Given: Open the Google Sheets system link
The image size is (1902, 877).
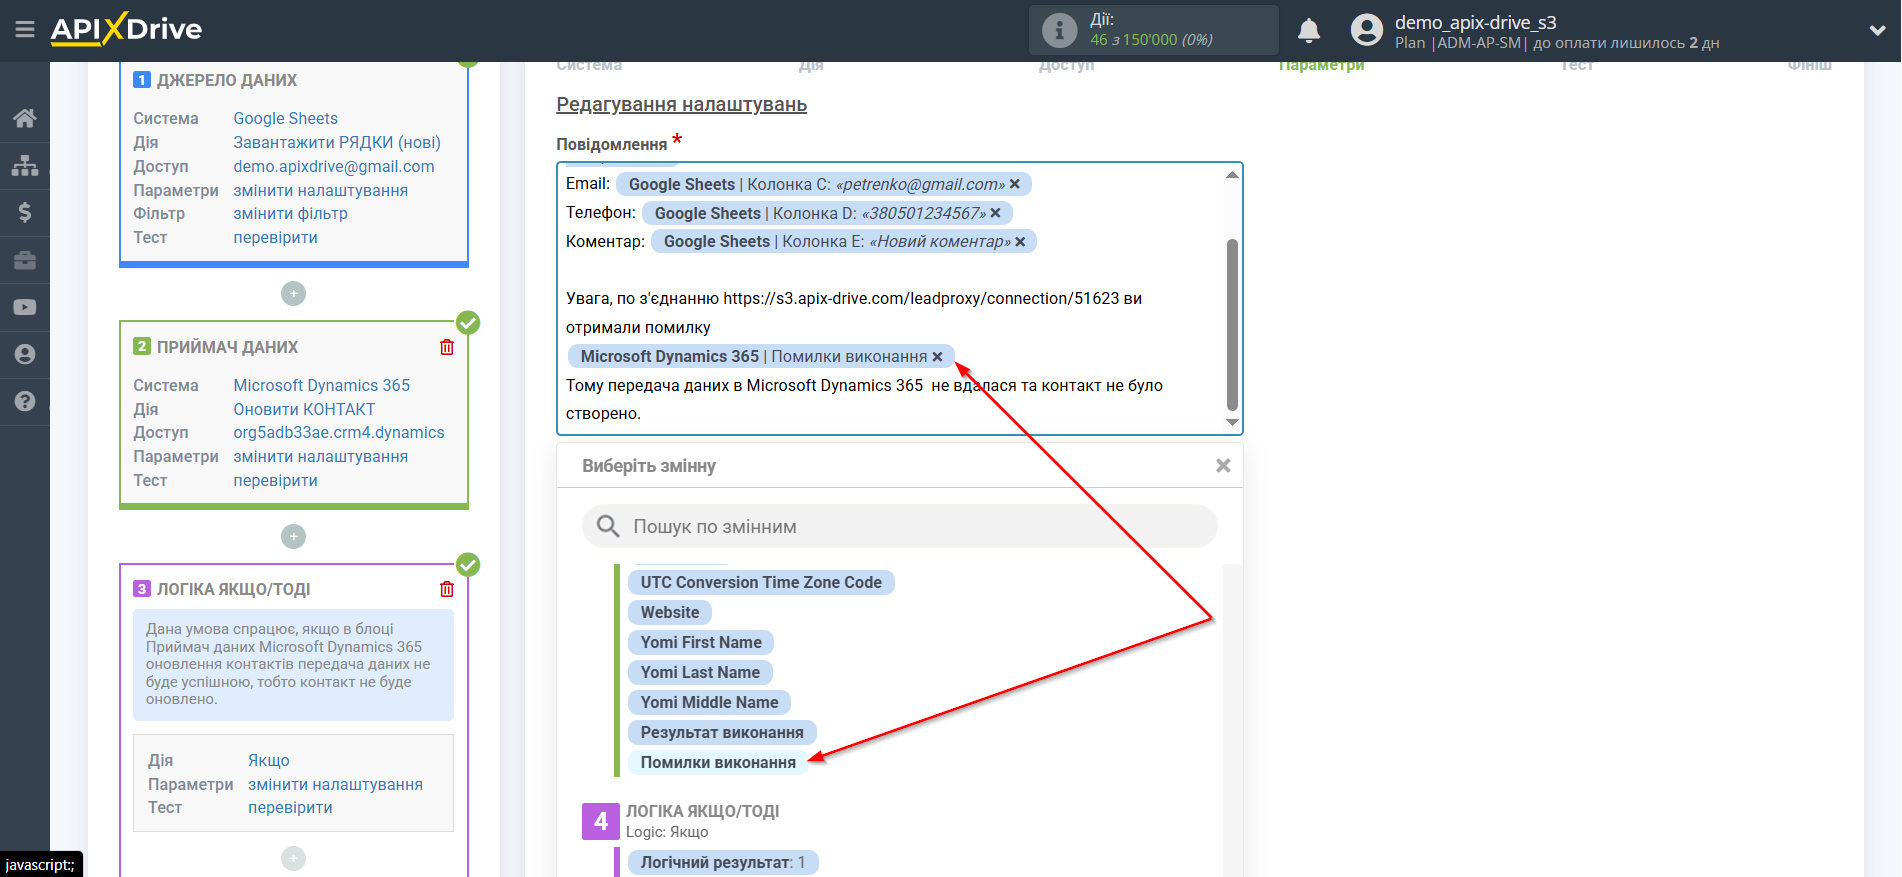Looking at the screenshot, I should pos(285,118).
